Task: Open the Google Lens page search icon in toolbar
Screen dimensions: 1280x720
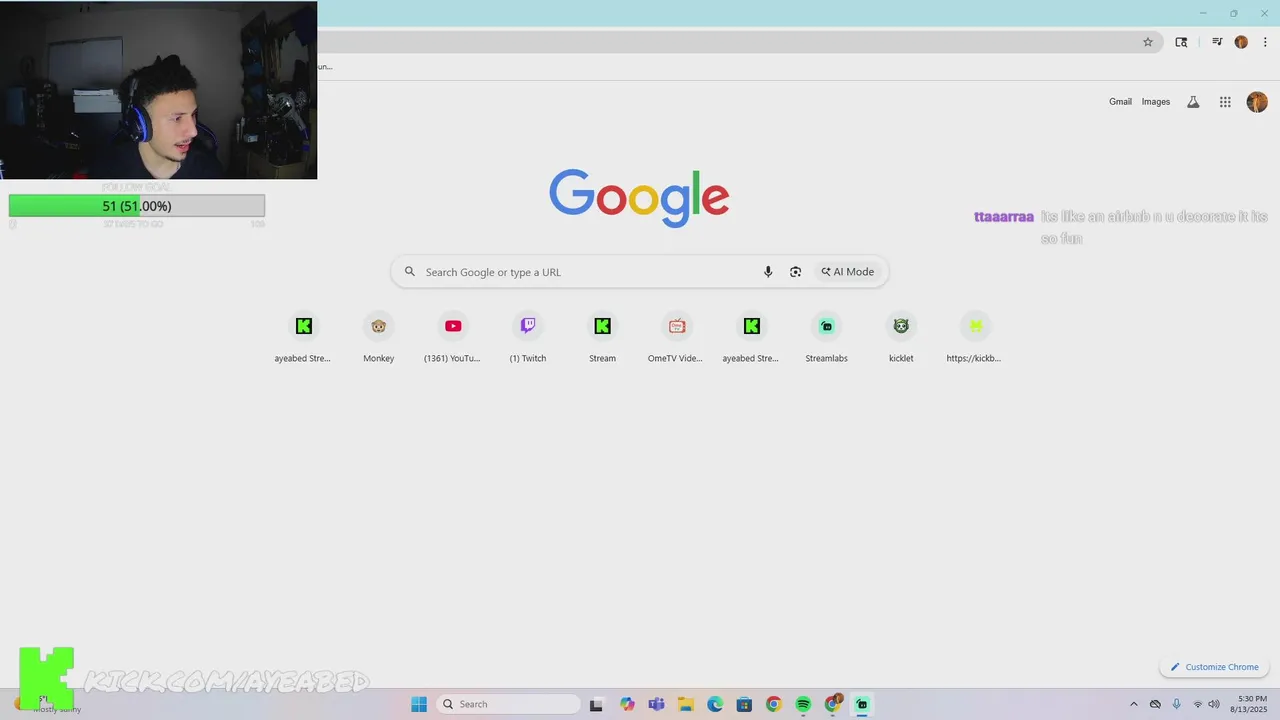Action: coord(1181,42)
